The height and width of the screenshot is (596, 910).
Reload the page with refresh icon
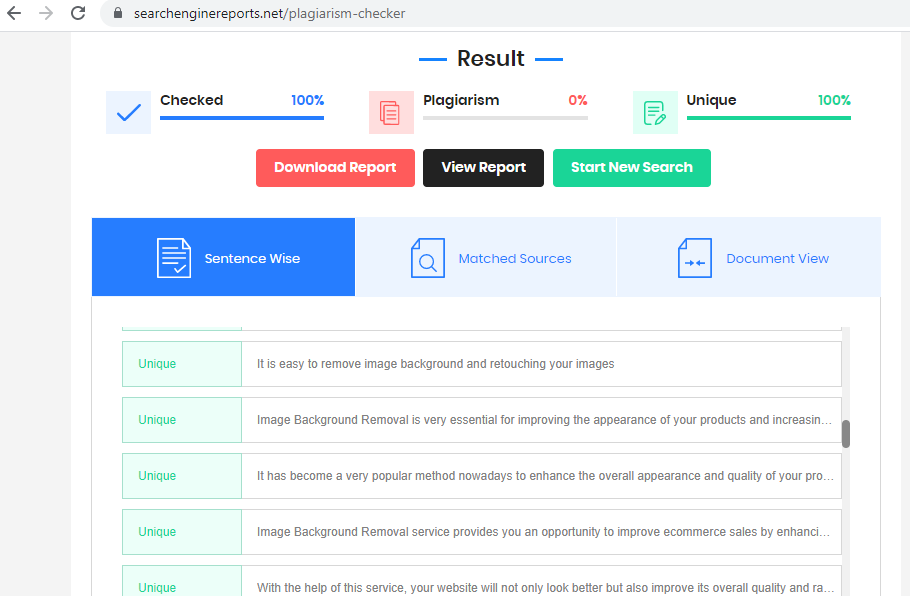(77, 14)
